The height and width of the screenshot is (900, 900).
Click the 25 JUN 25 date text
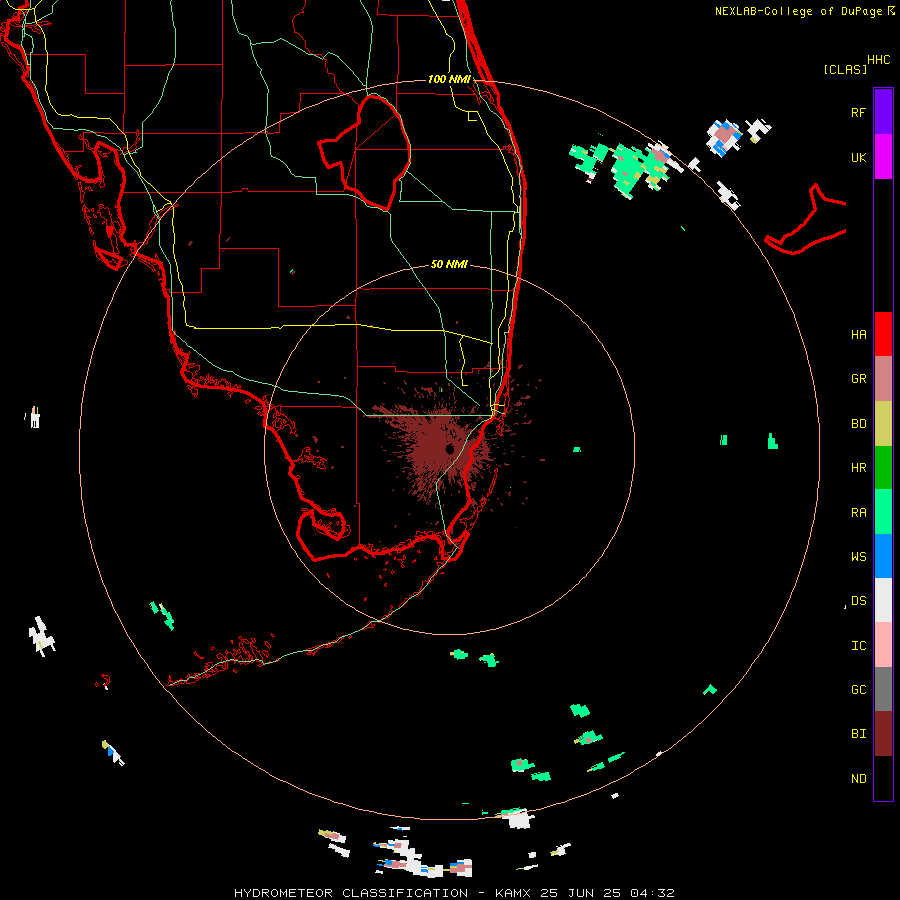pyautogui.click(x=583, y=893)
